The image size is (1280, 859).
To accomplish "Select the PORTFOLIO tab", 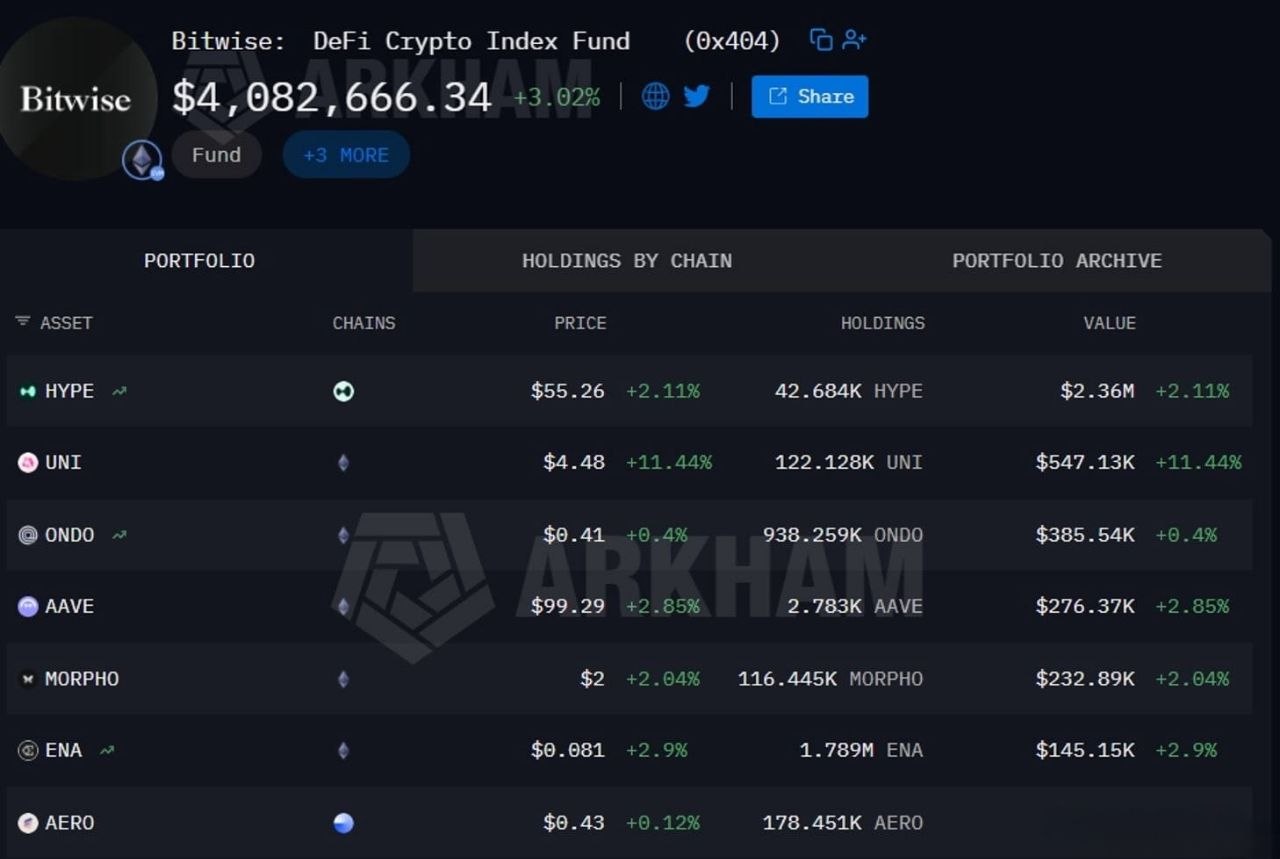I will coord(199,261).
